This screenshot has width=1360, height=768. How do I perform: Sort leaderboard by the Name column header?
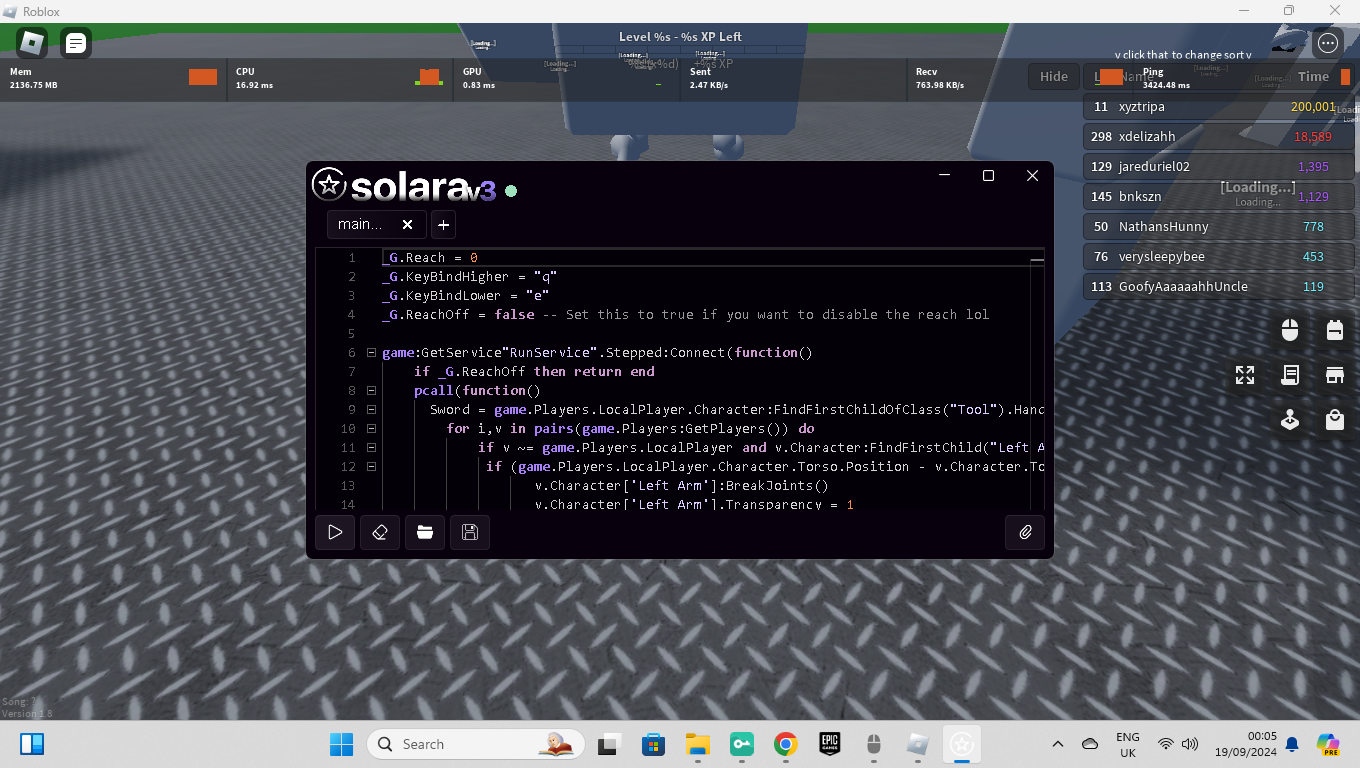tap(1135, 77)
